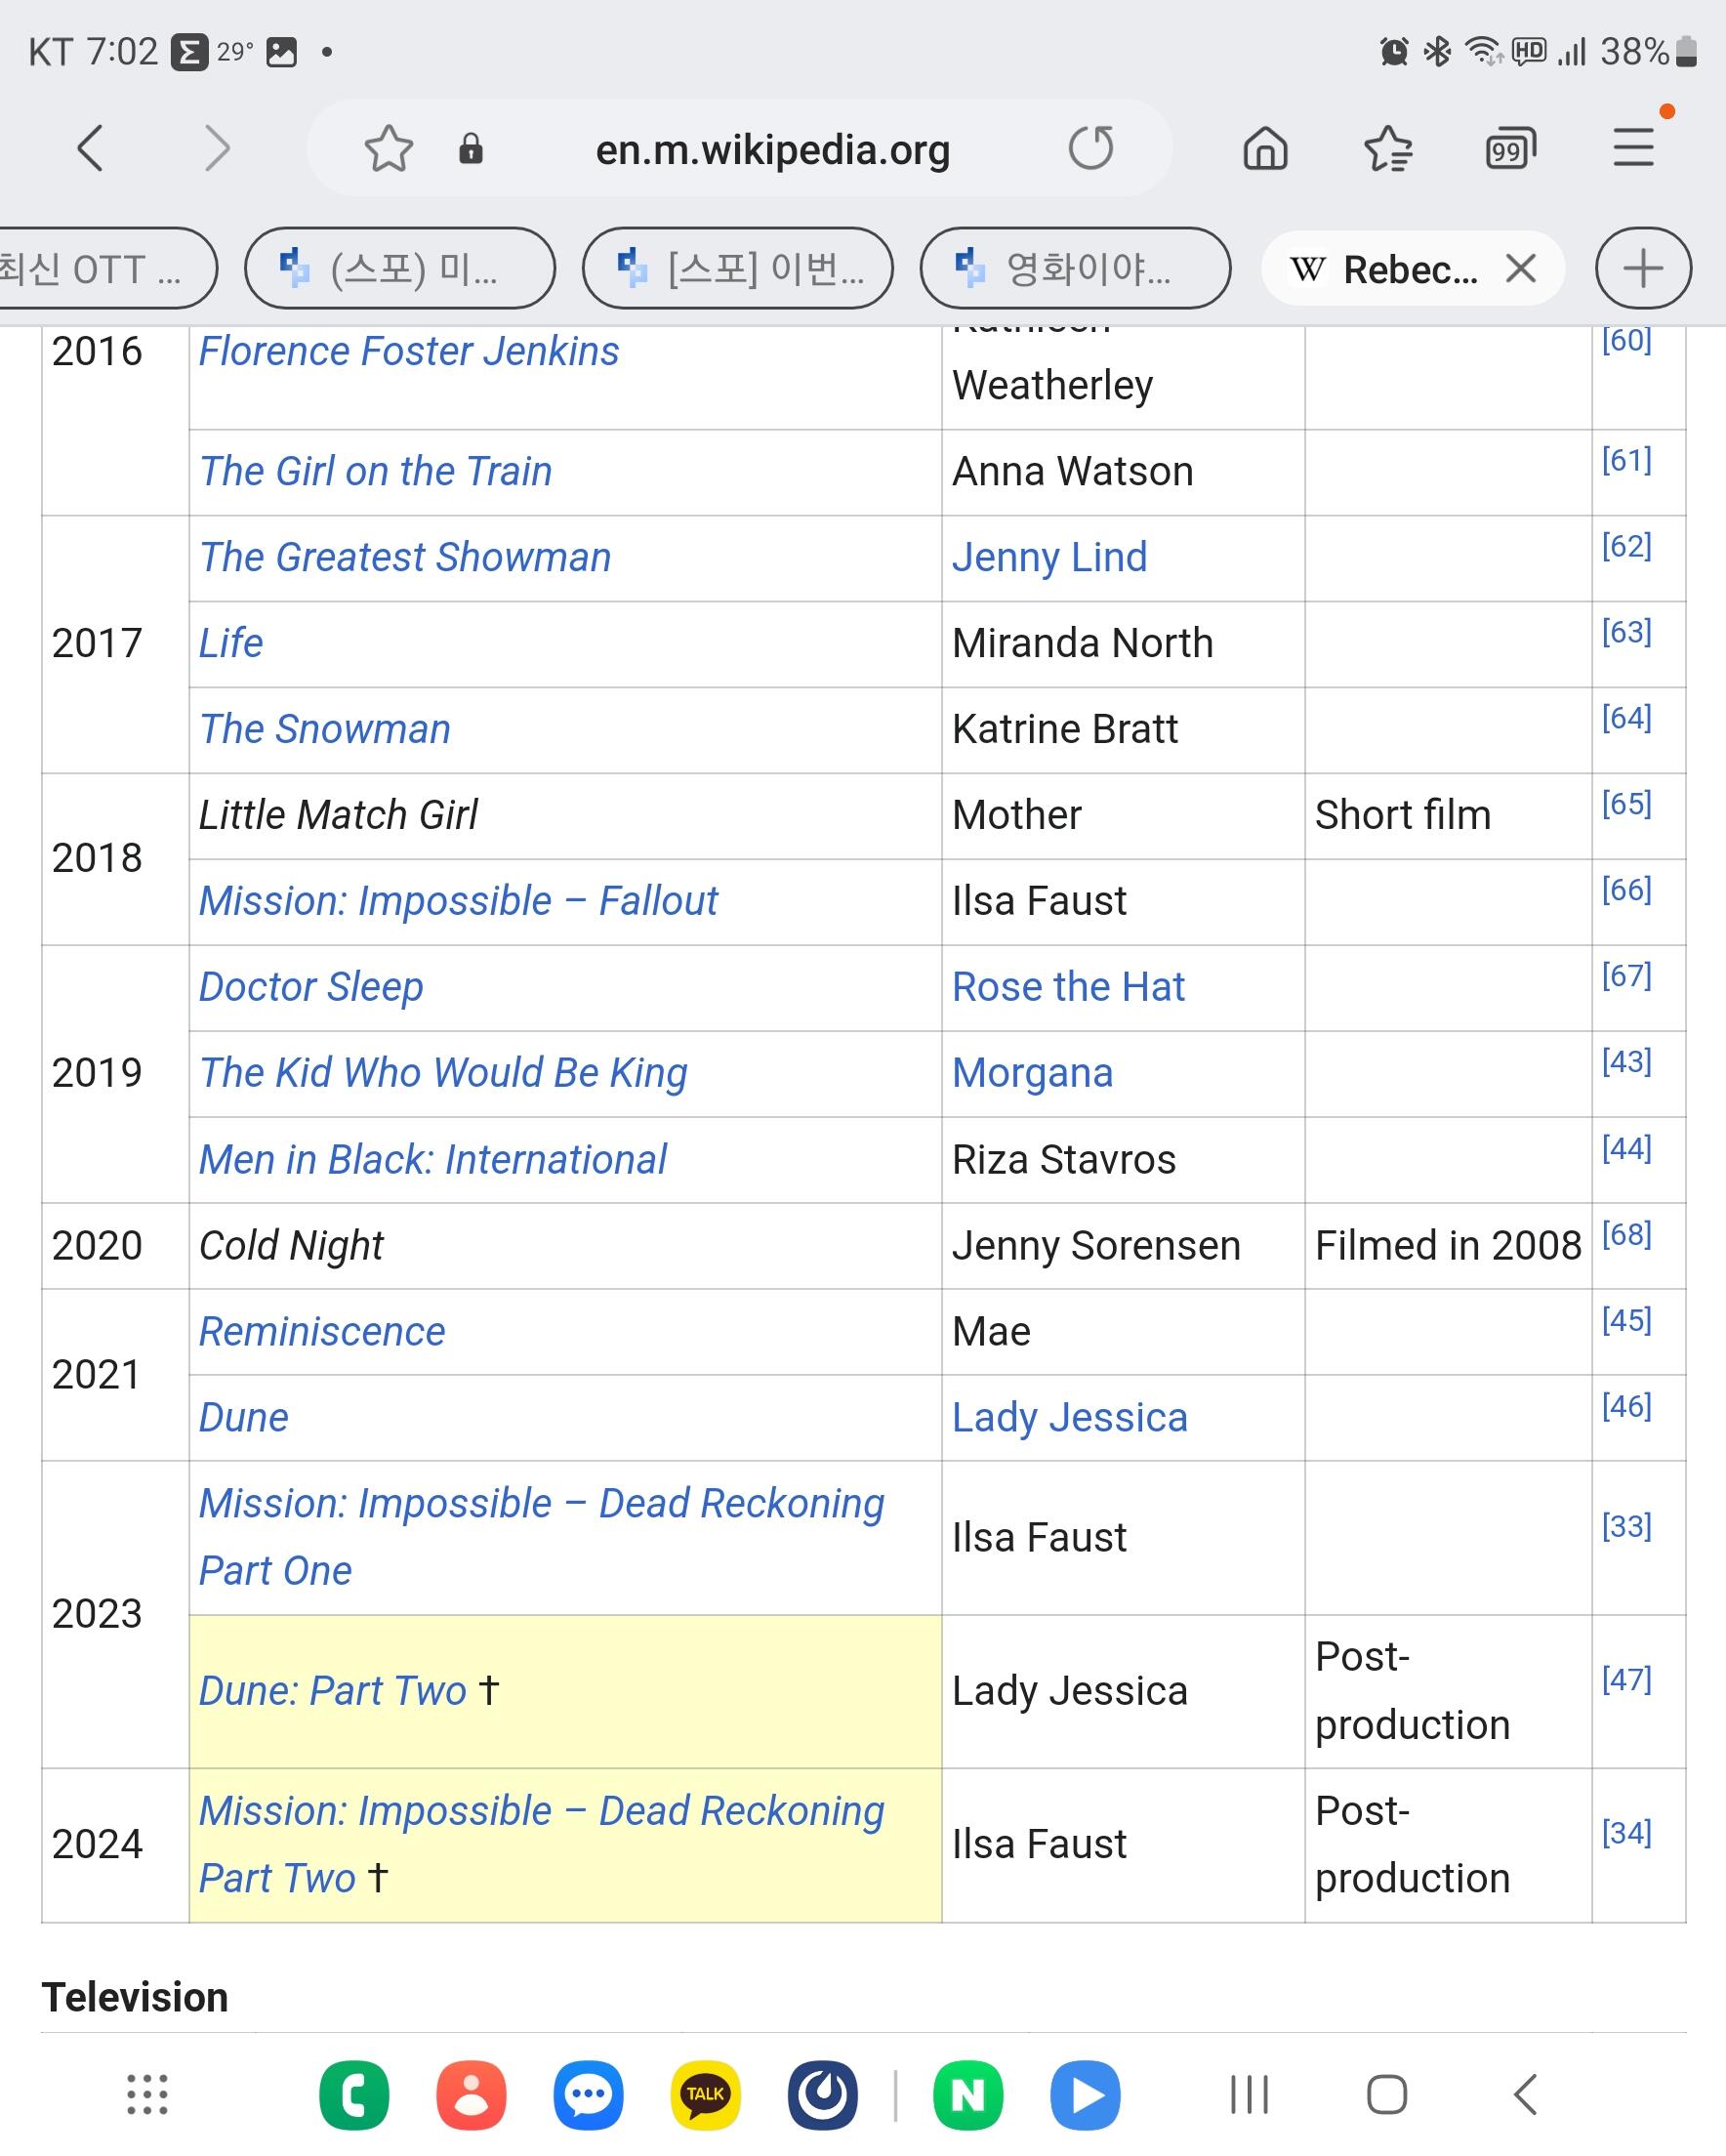Open the browser hamburger menu

click(x=1633, y=149)
